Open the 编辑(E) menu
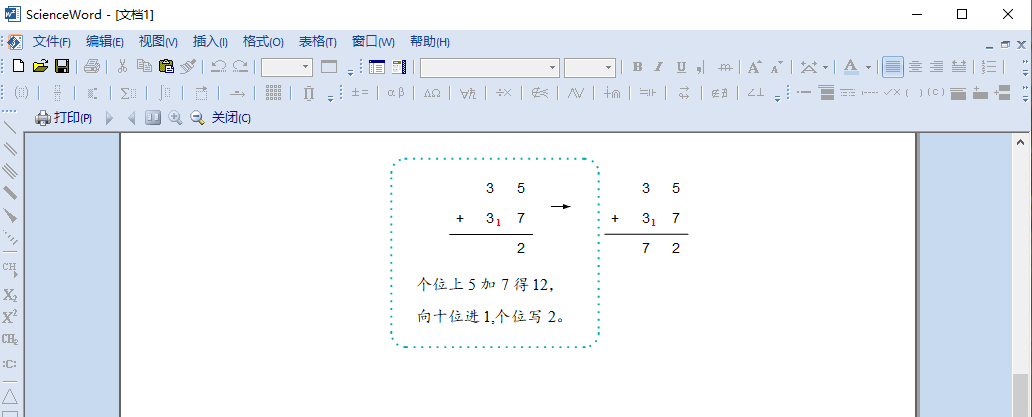1032x417 pixels. click(x=105, y=41)
